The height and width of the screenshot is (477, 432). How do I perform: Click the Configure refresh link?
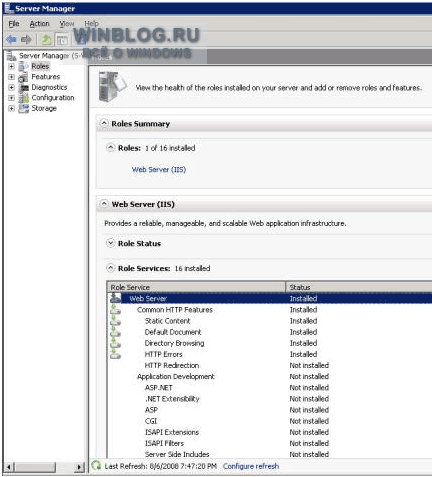(251, 466)
